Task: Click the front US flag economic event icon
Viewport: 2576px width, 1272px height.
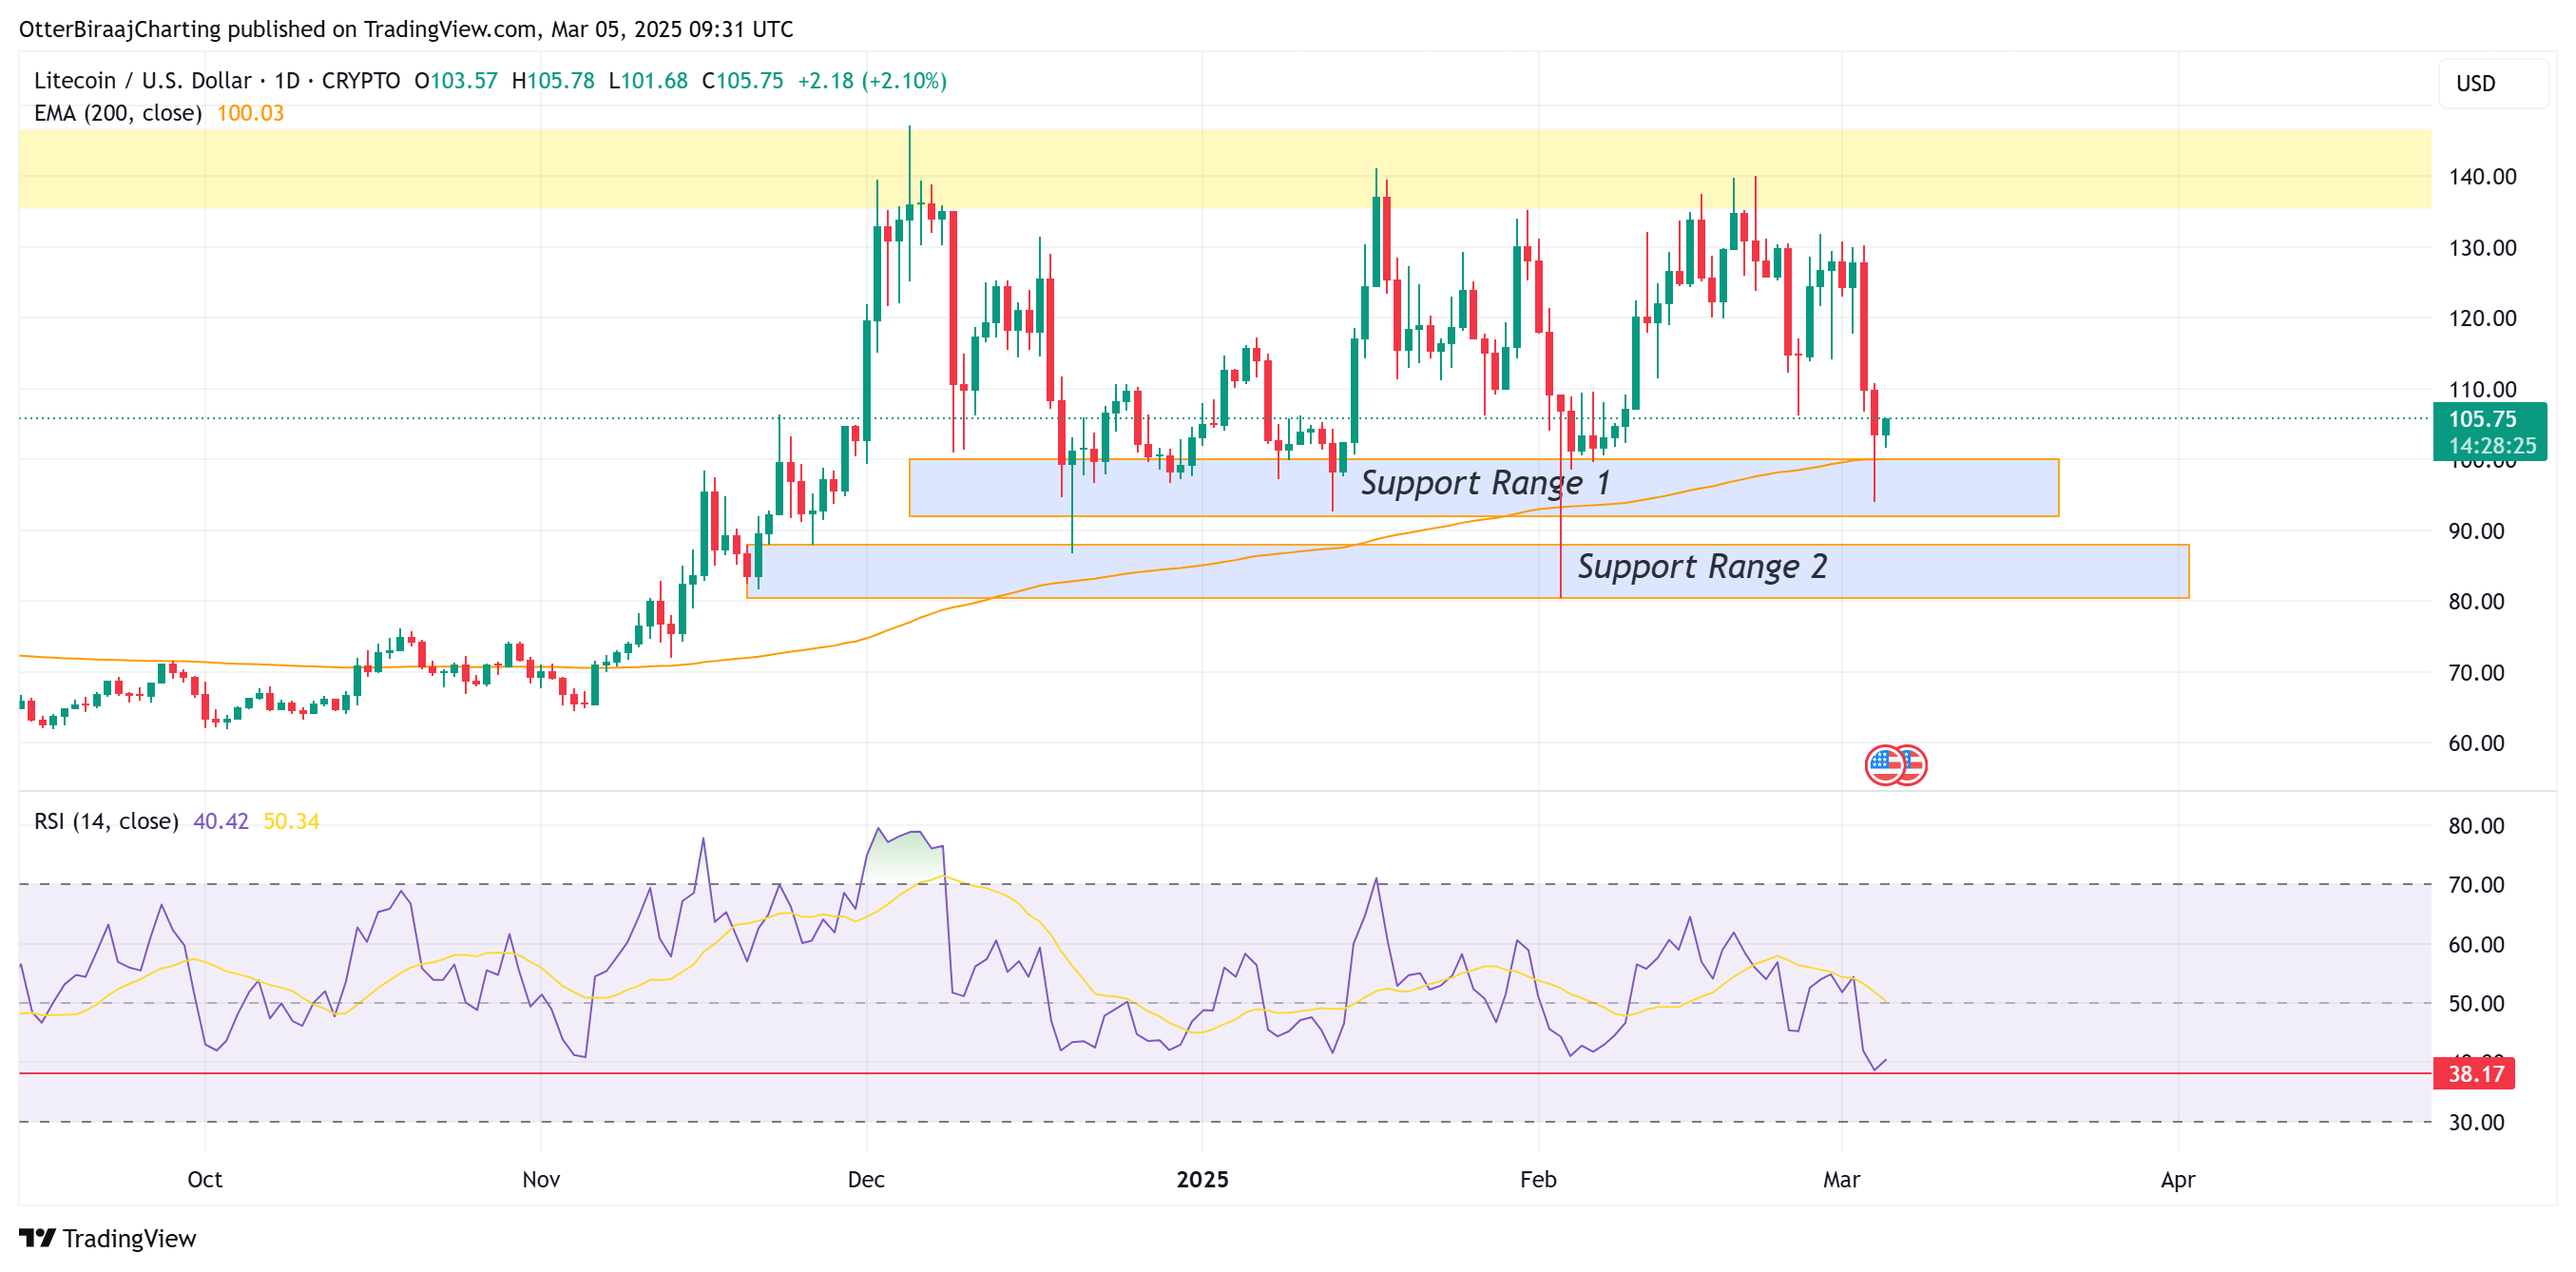Action: [x=1884, y=766]
